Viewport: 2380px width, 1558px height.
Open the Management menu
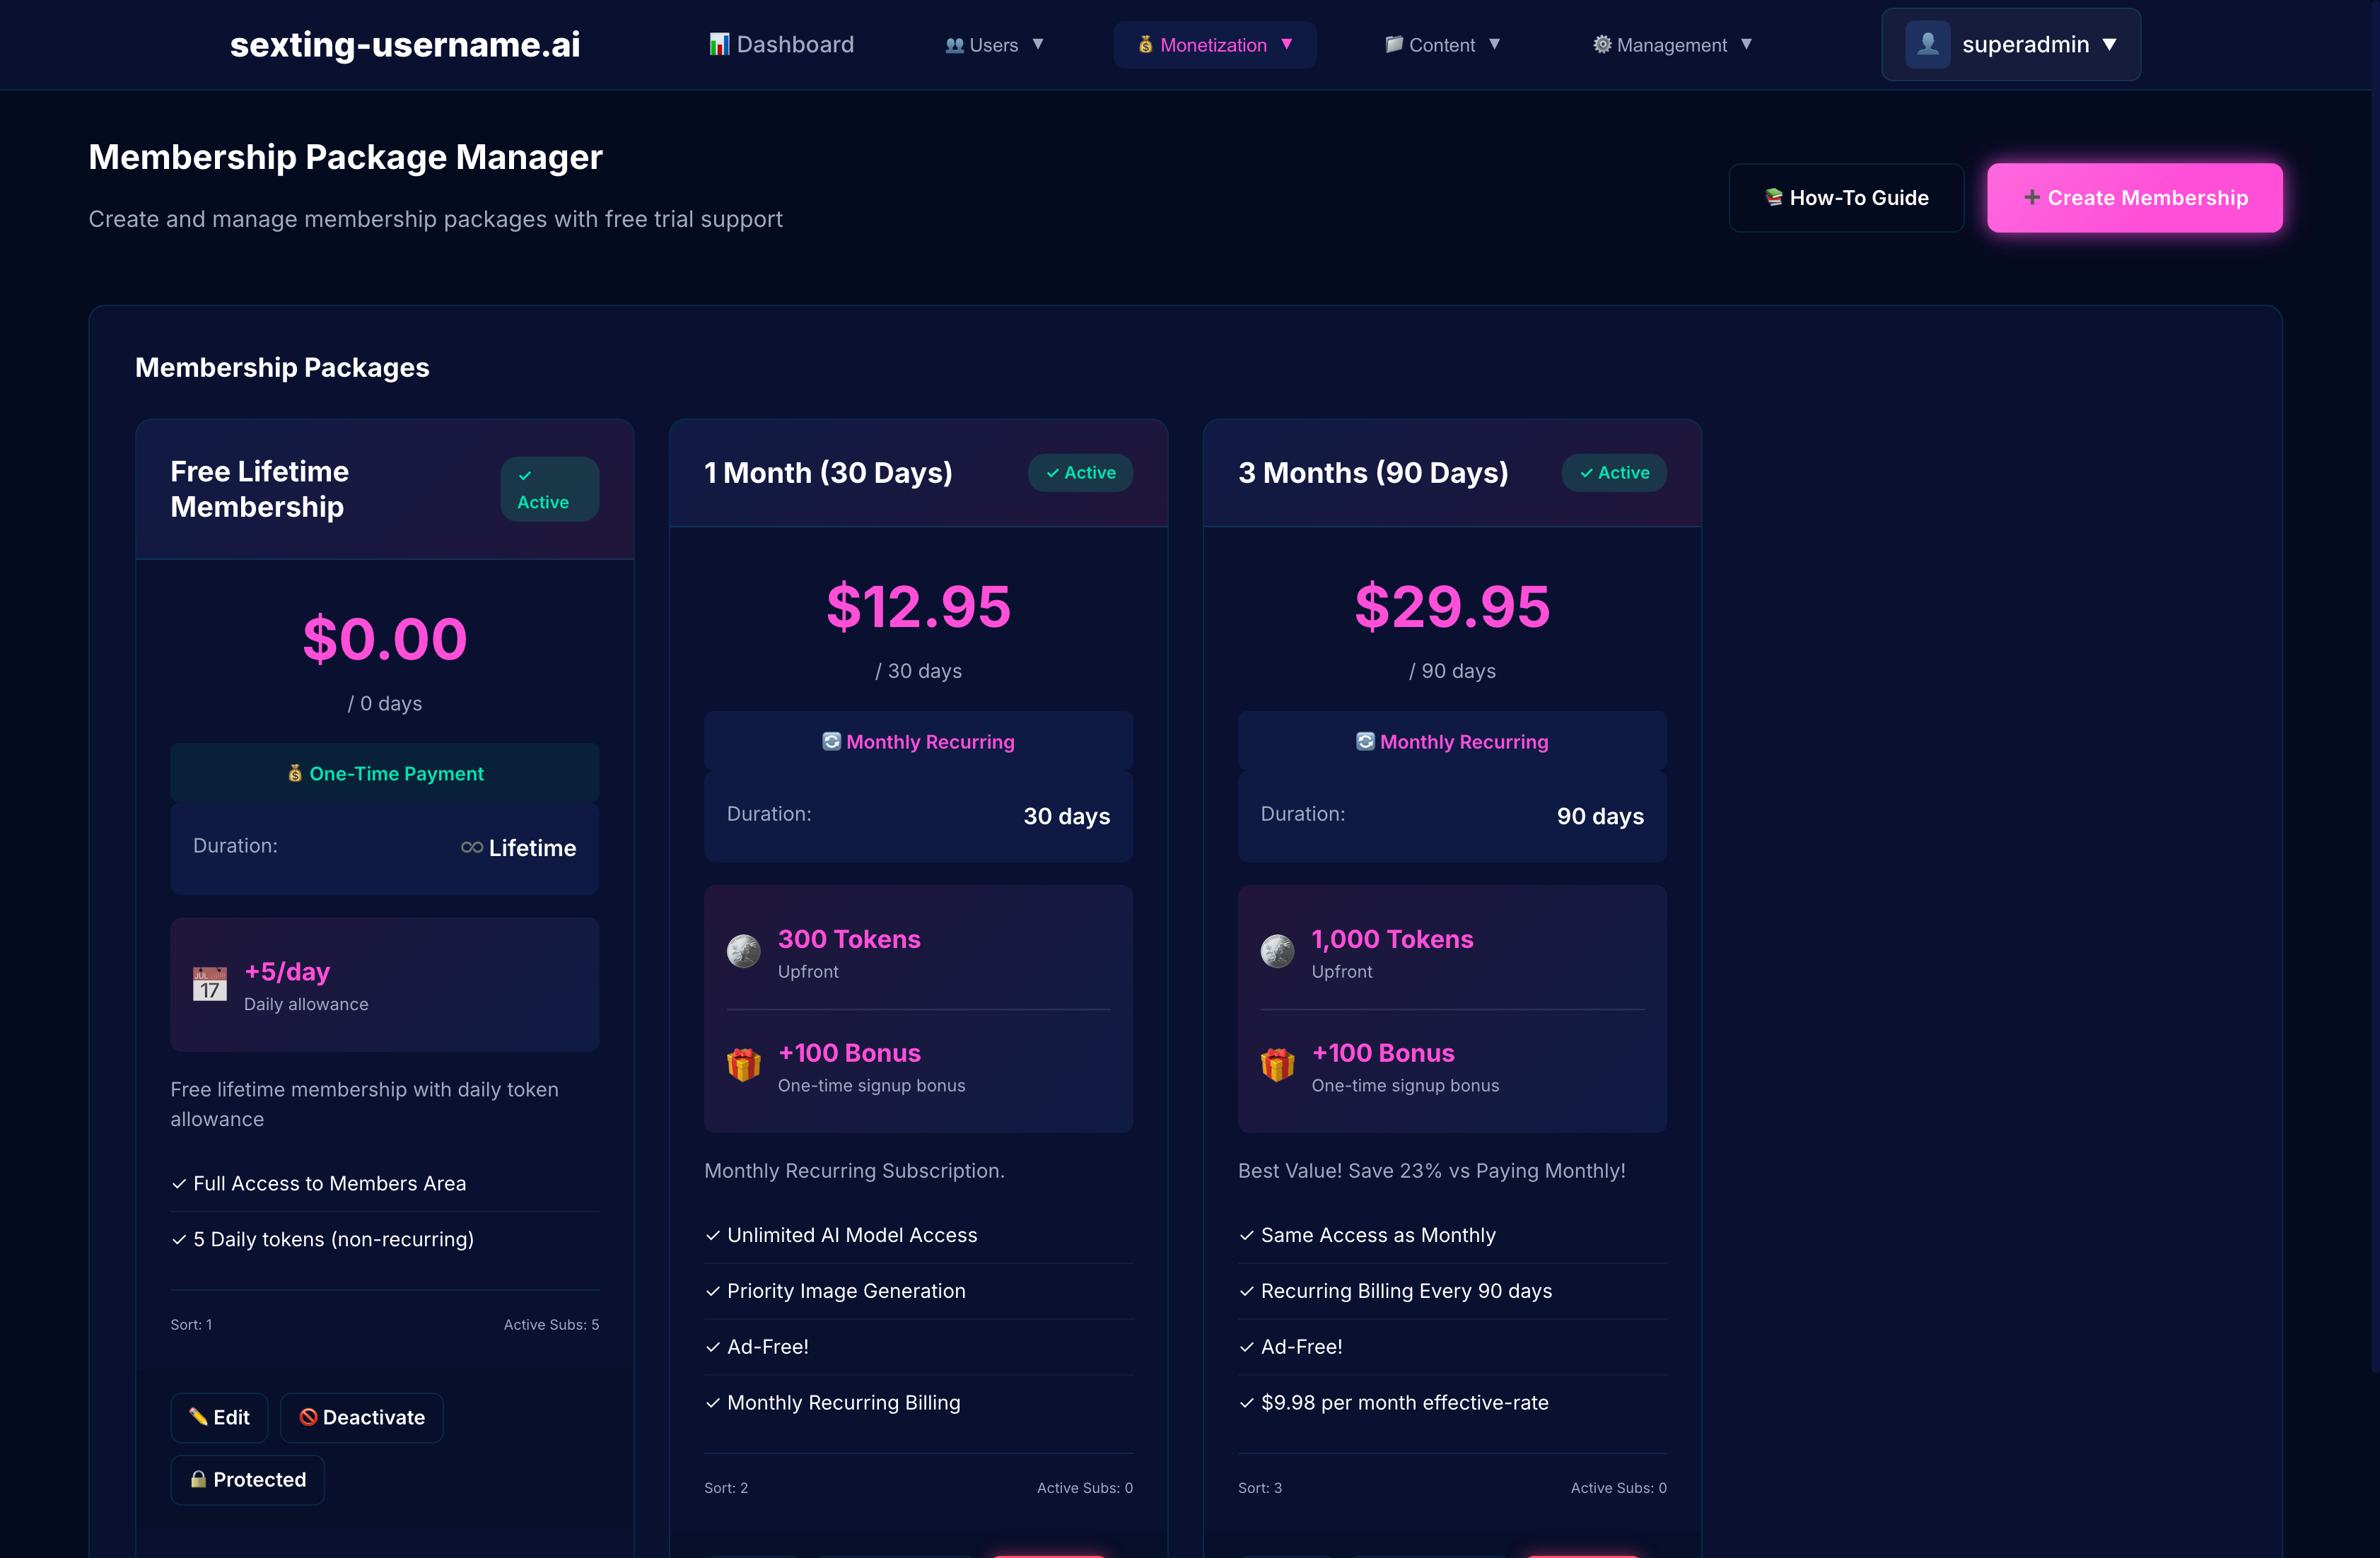1672,44
